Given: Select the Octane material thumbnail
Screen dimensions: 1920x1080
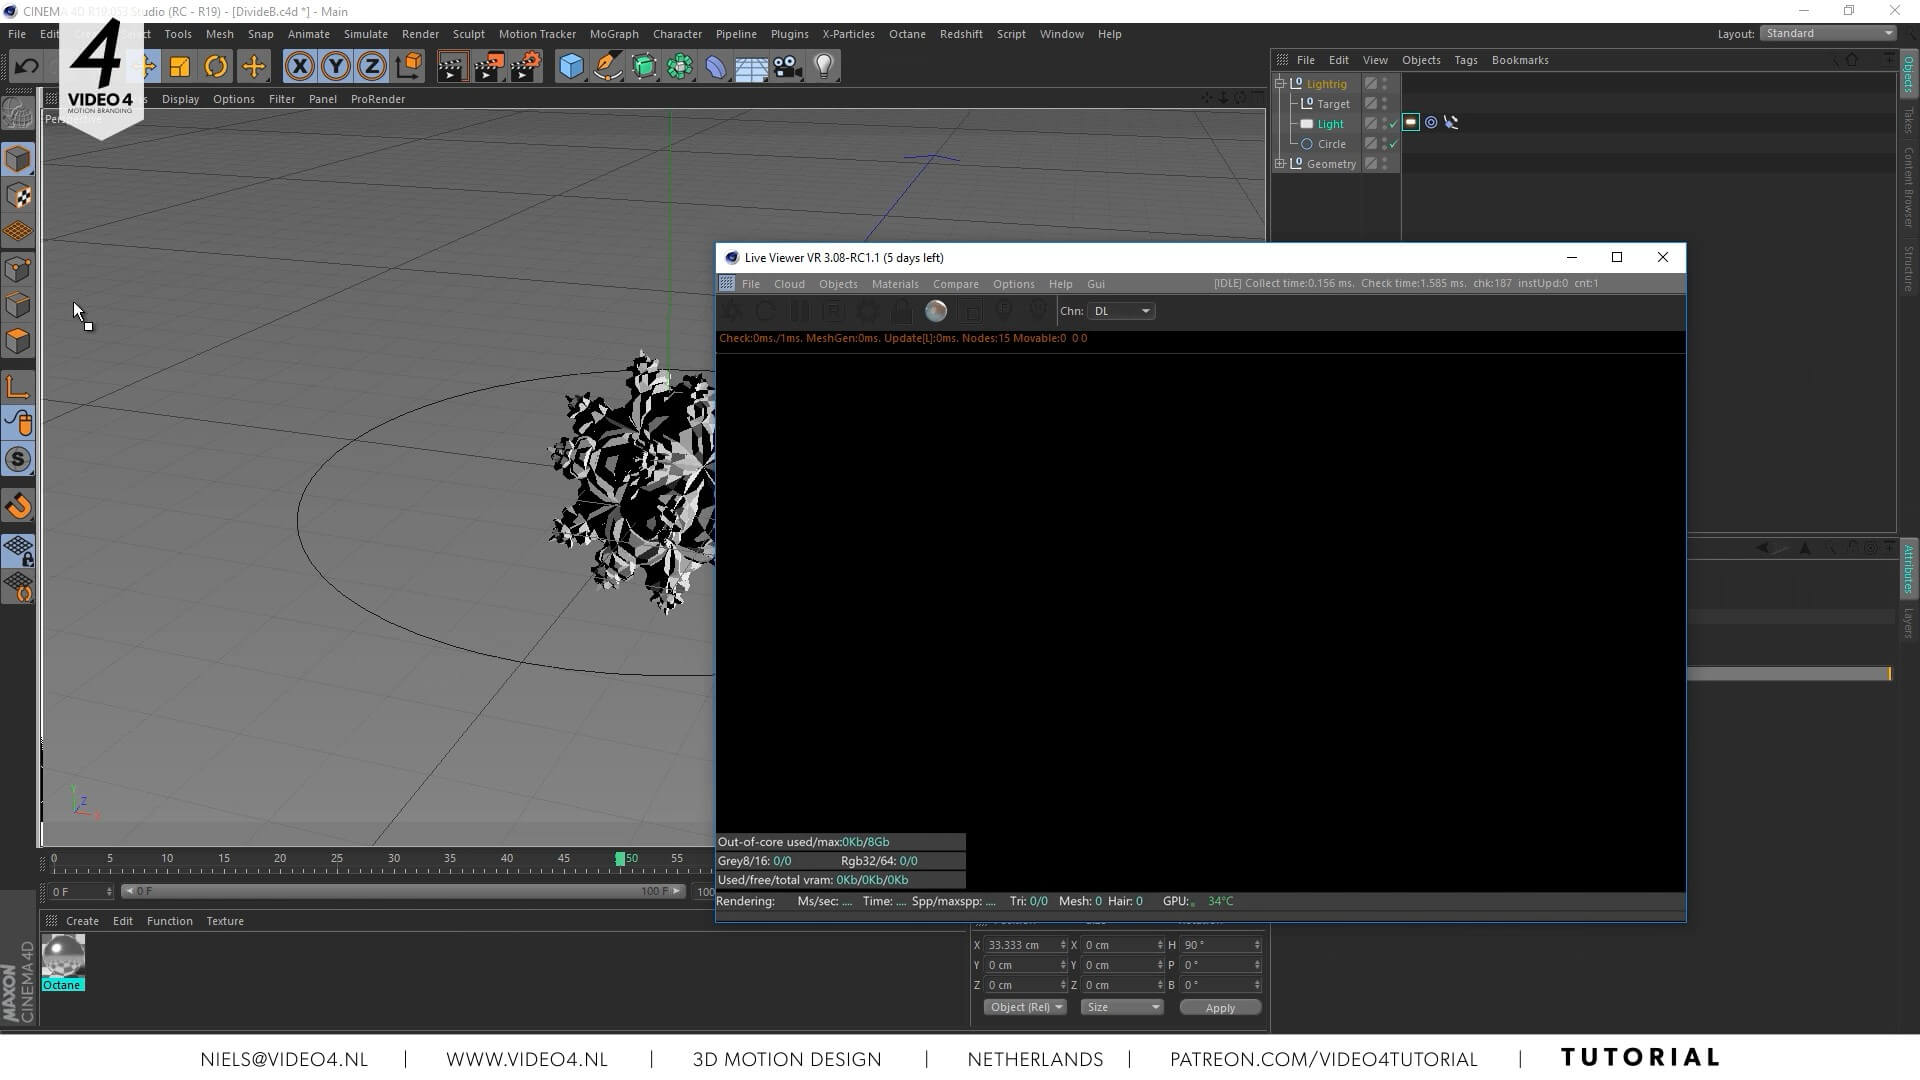Looking at the screenshot, I should point(62,956).
